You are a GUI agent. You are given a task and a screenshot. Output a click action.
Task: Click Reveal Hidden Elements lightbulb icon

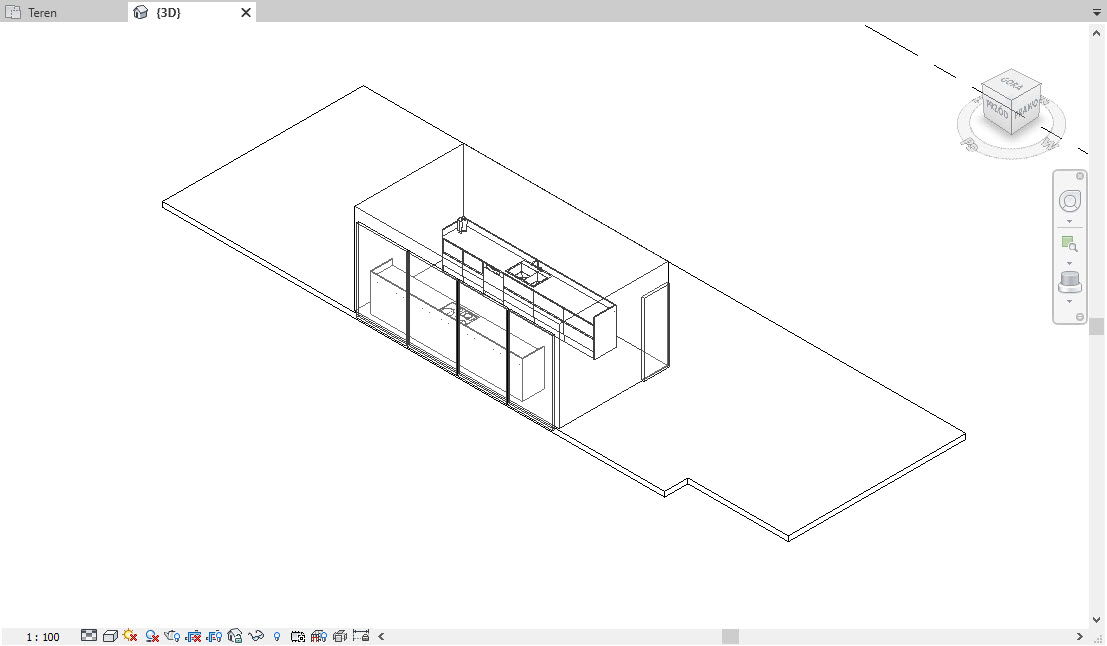(277, 636)
